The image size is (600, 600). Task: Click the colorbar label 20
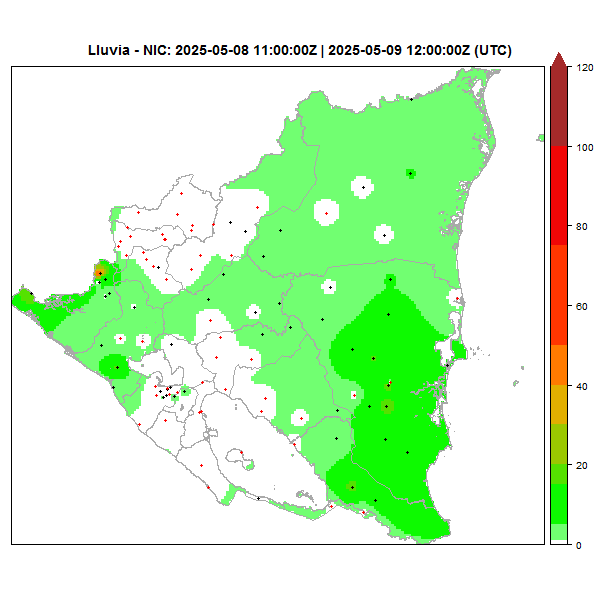582,465
